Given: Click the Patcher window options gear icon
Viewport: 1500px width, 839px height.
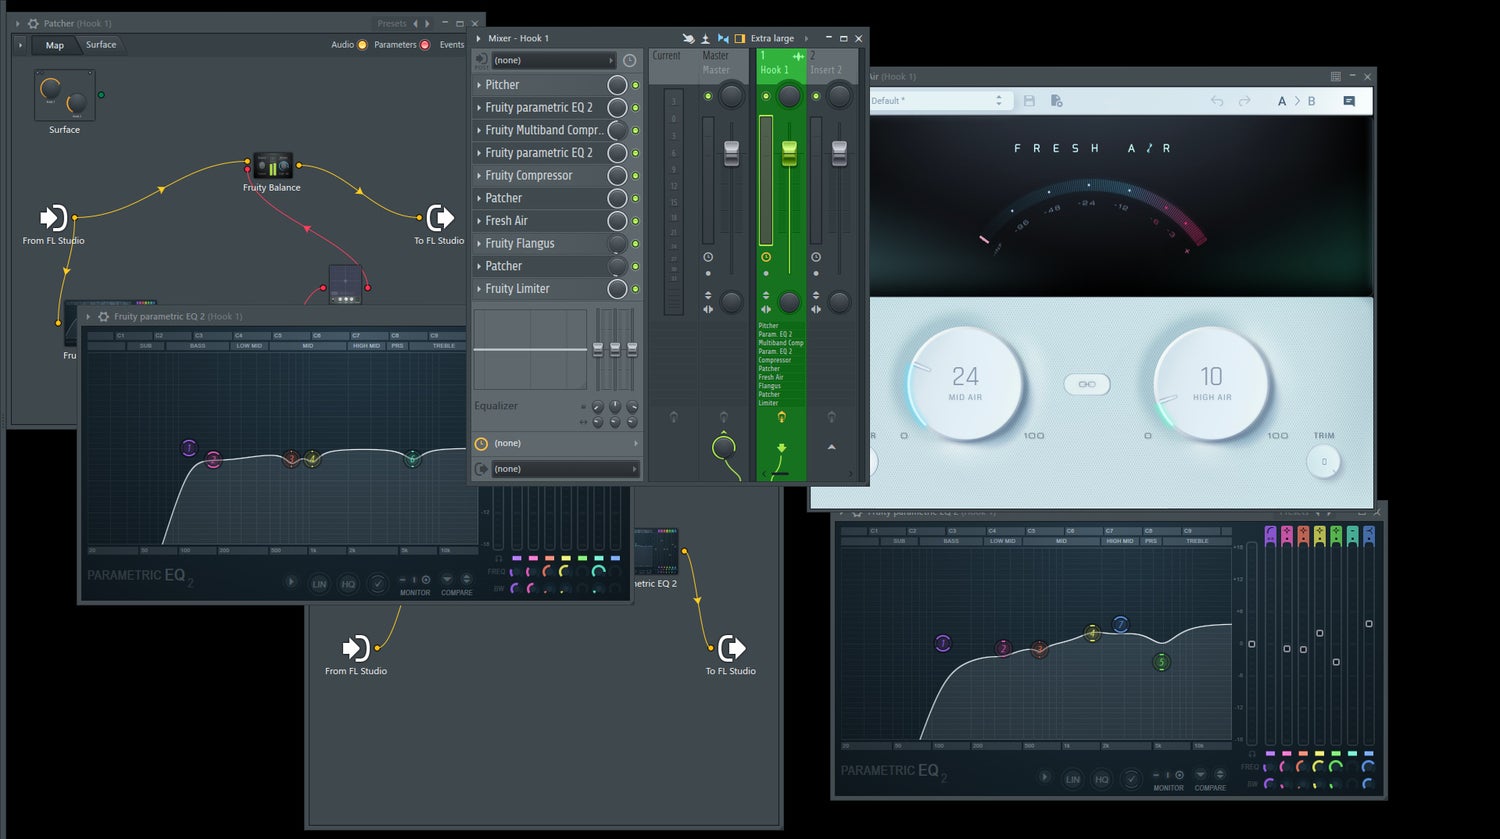Looking at the screenshot, I should point(33,23).
